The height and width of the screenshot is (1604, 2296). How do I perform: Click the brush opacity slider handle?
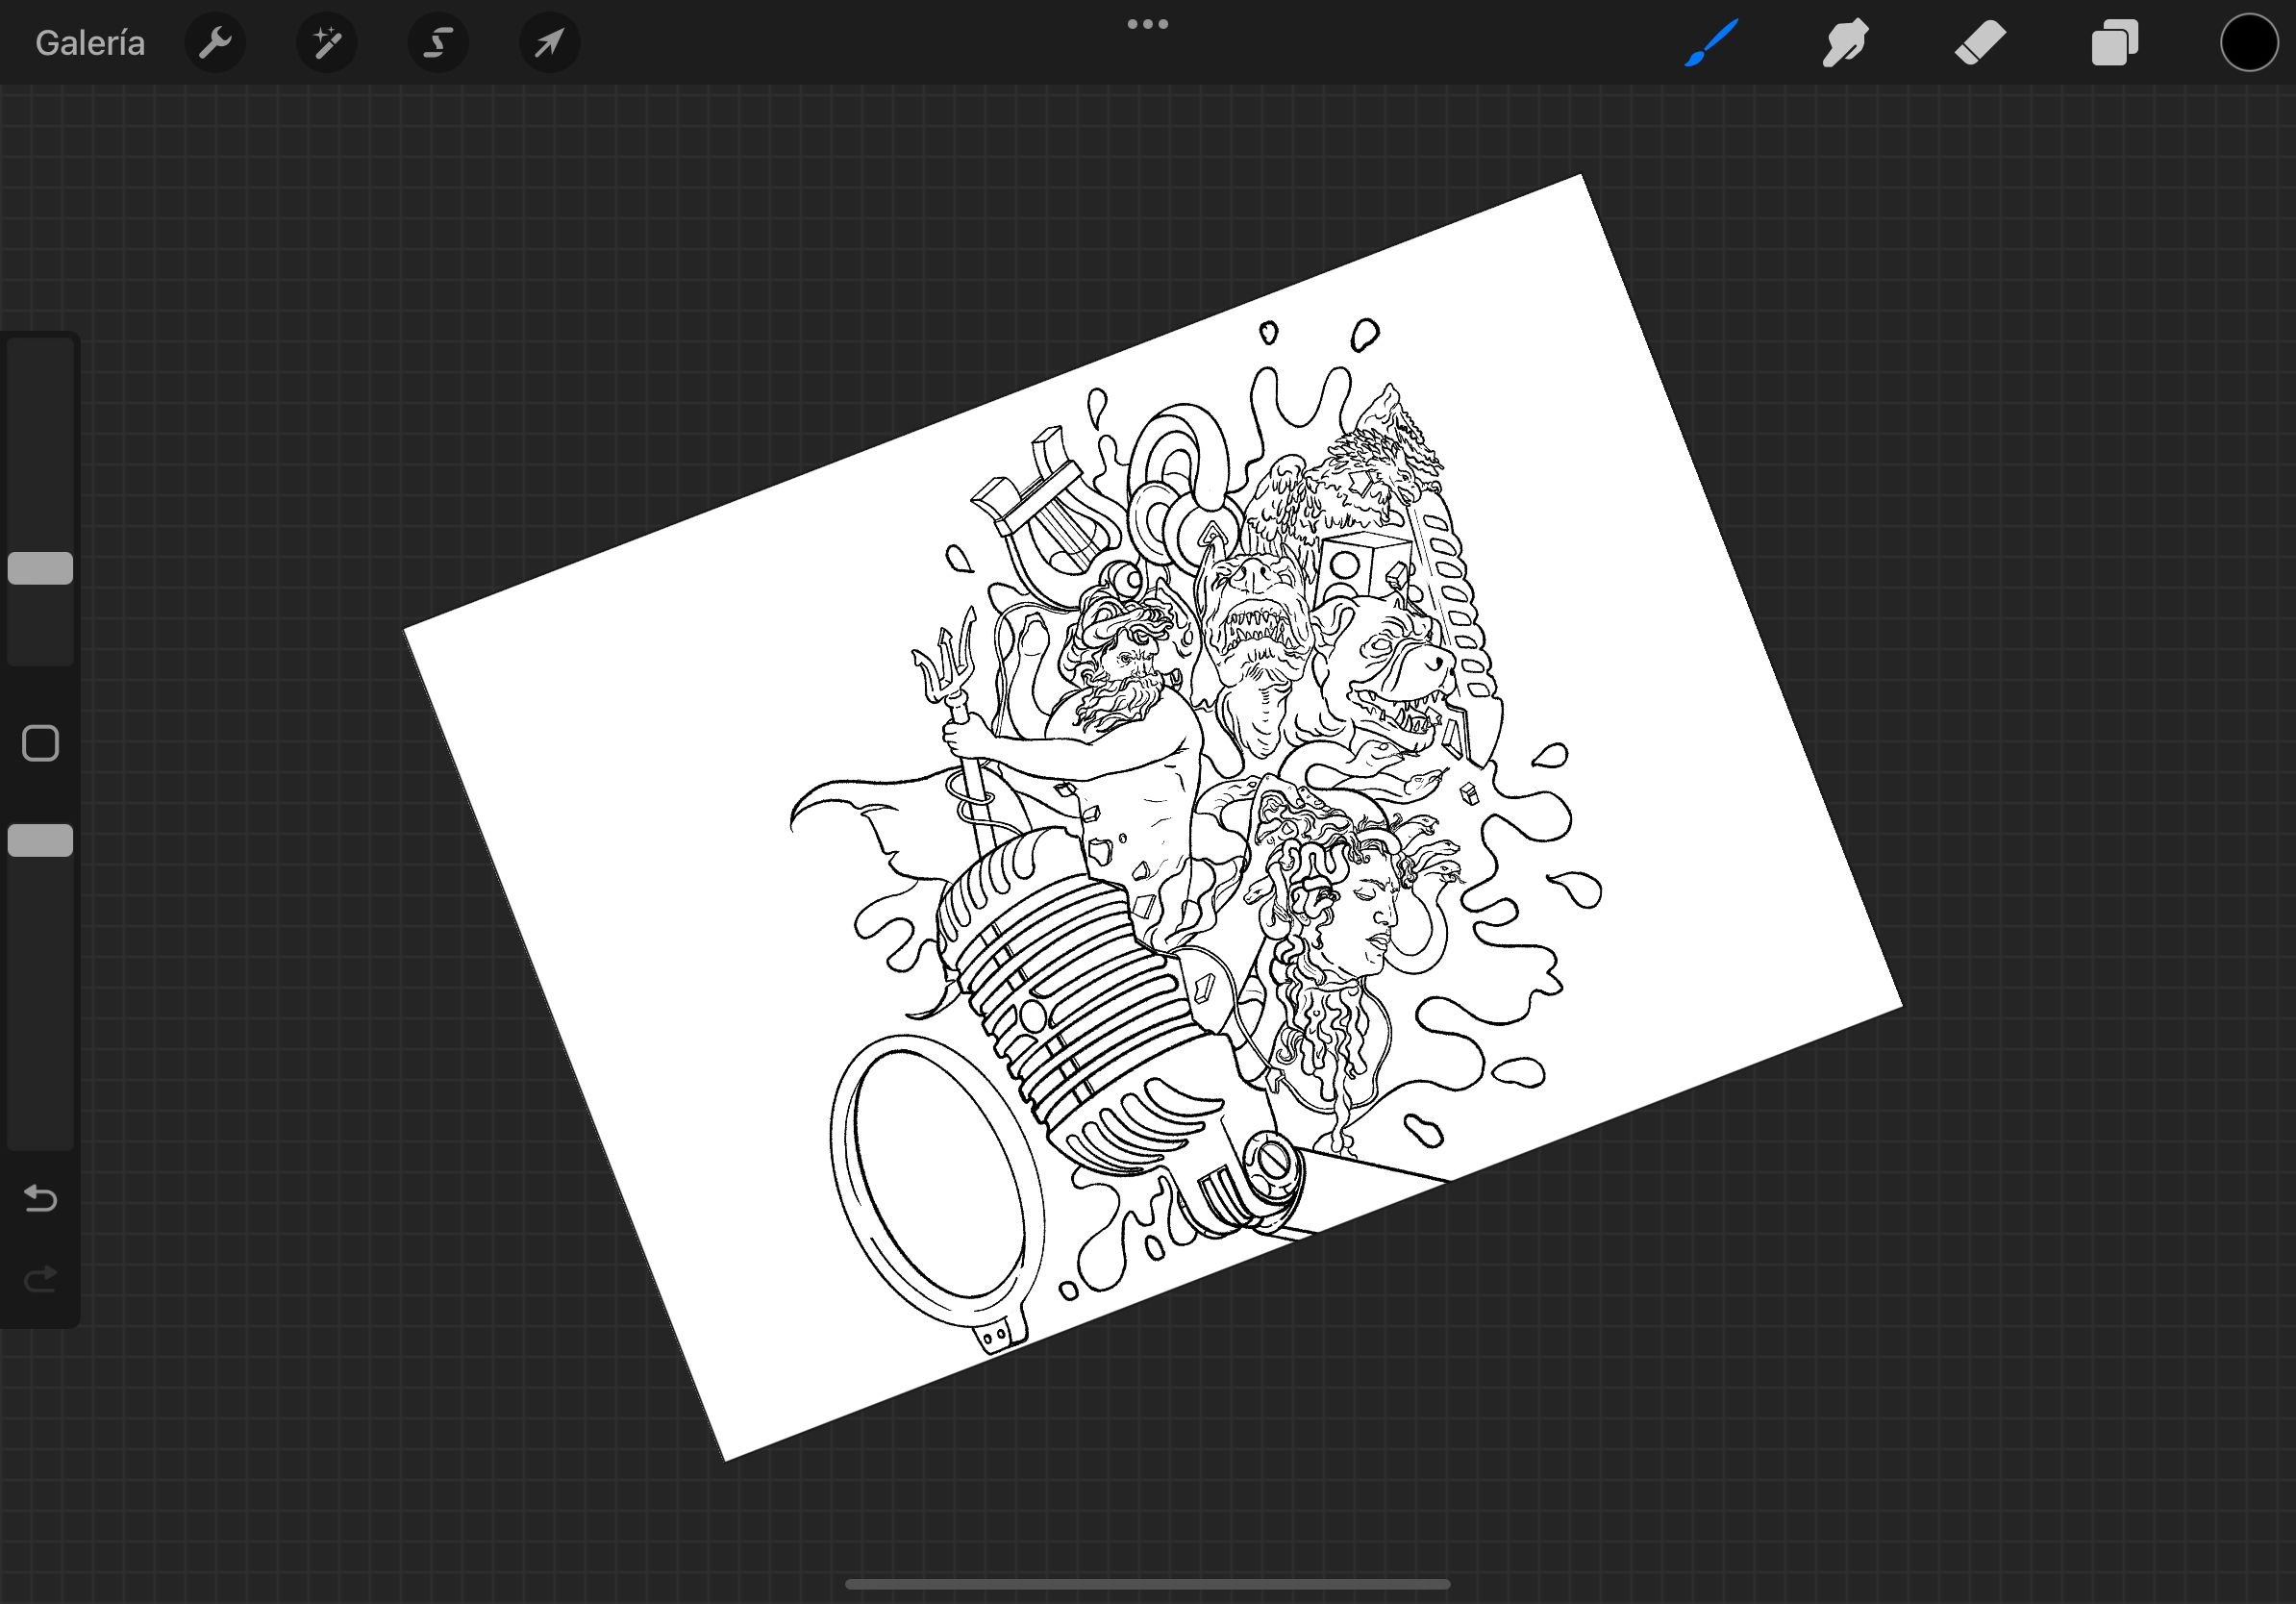coord(40,841)
